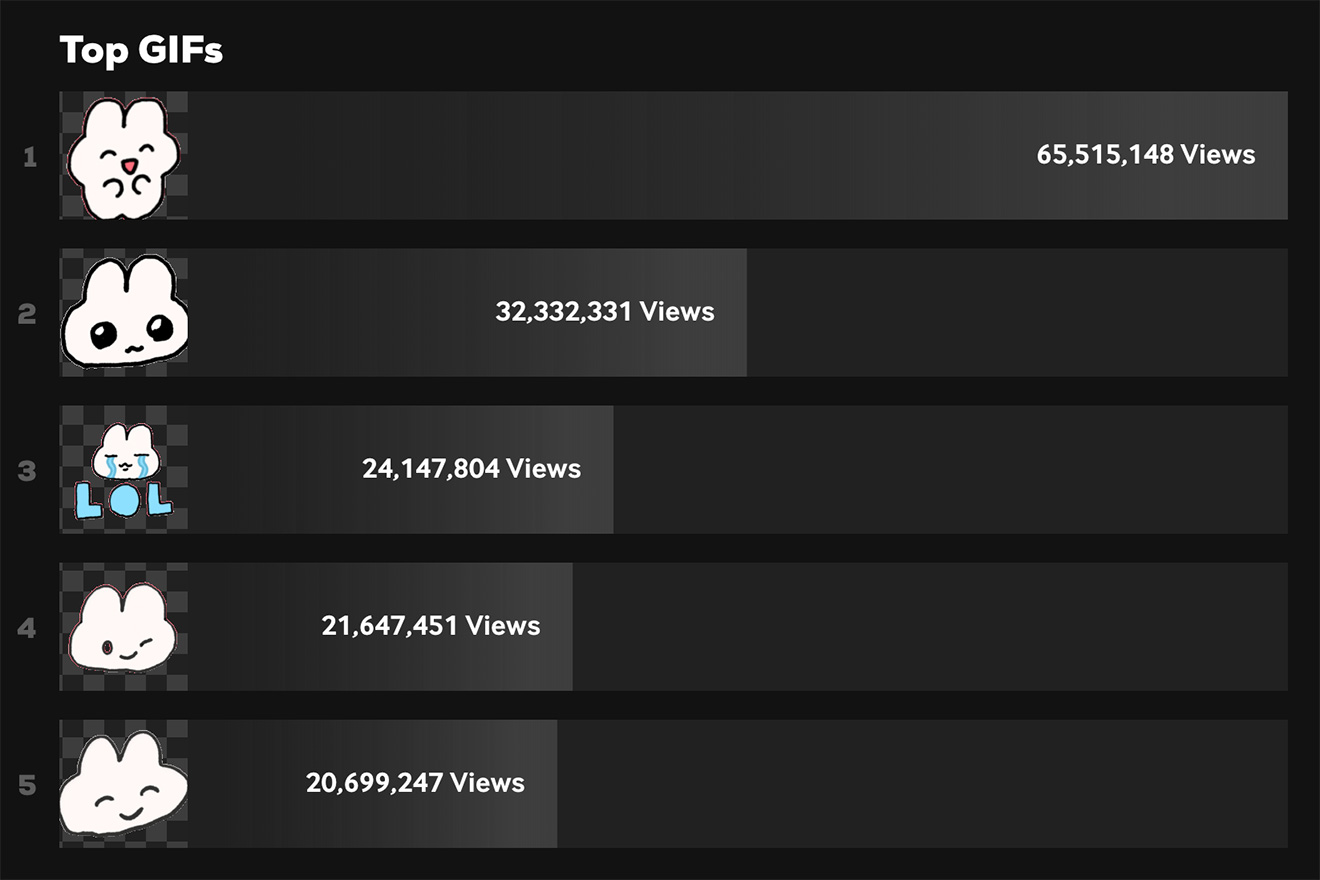This screenshot has height=880, width=1320.
Task: Click rank number 5
Action: click(28, 785)
